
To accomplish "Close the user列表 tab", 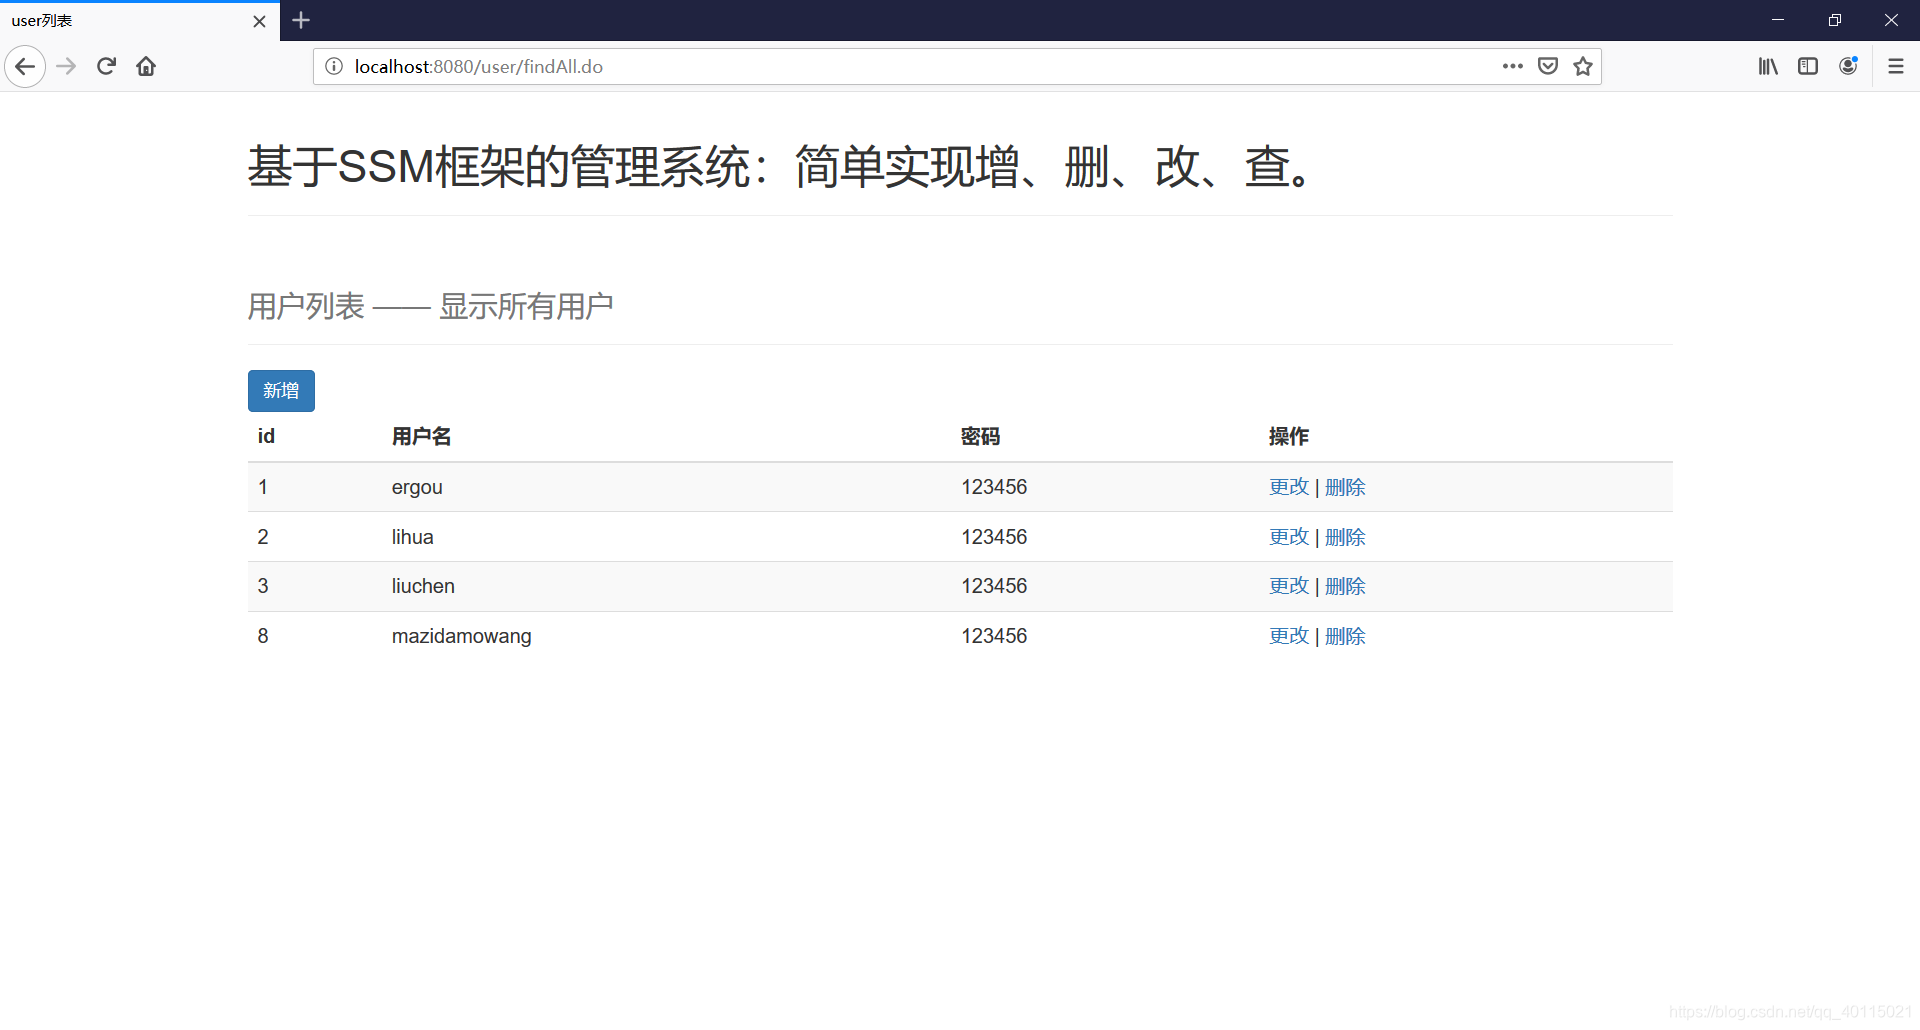I will pos(259,21).
